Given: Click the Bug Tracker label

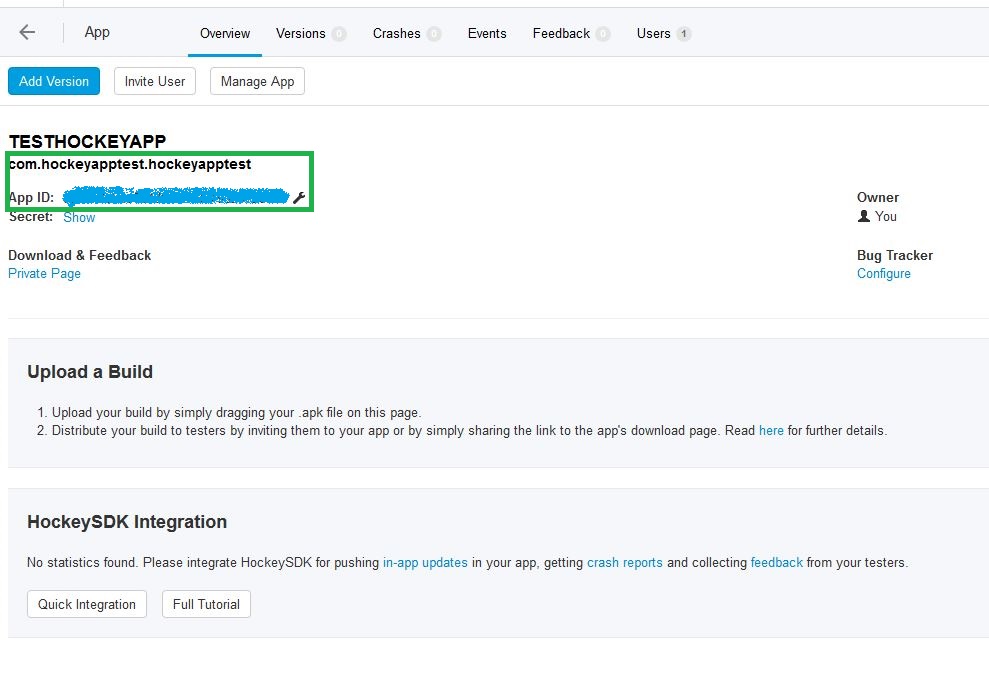Looking at the screenshot, I should (x=894, y=255).
